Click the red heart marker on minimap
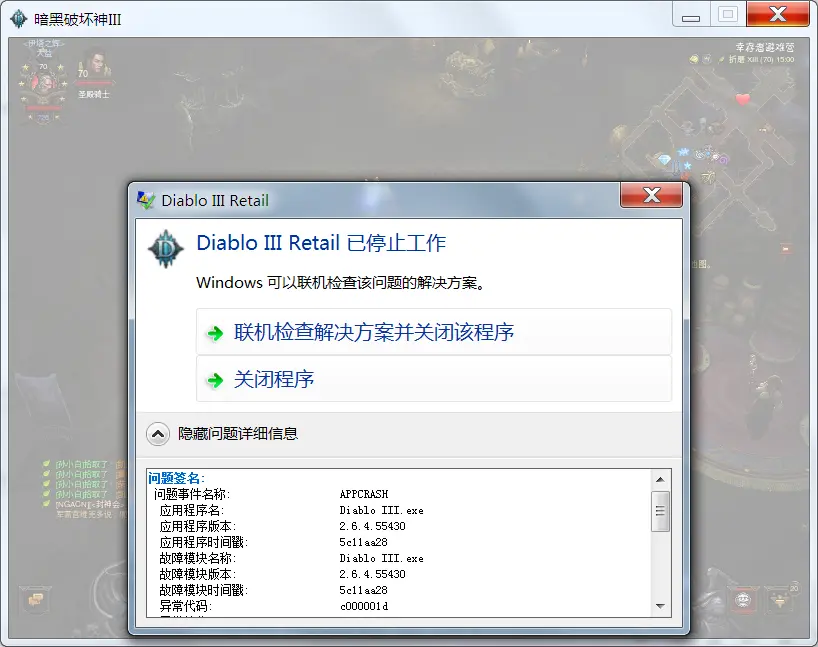 pyautogui.click(x=742, y=99)
